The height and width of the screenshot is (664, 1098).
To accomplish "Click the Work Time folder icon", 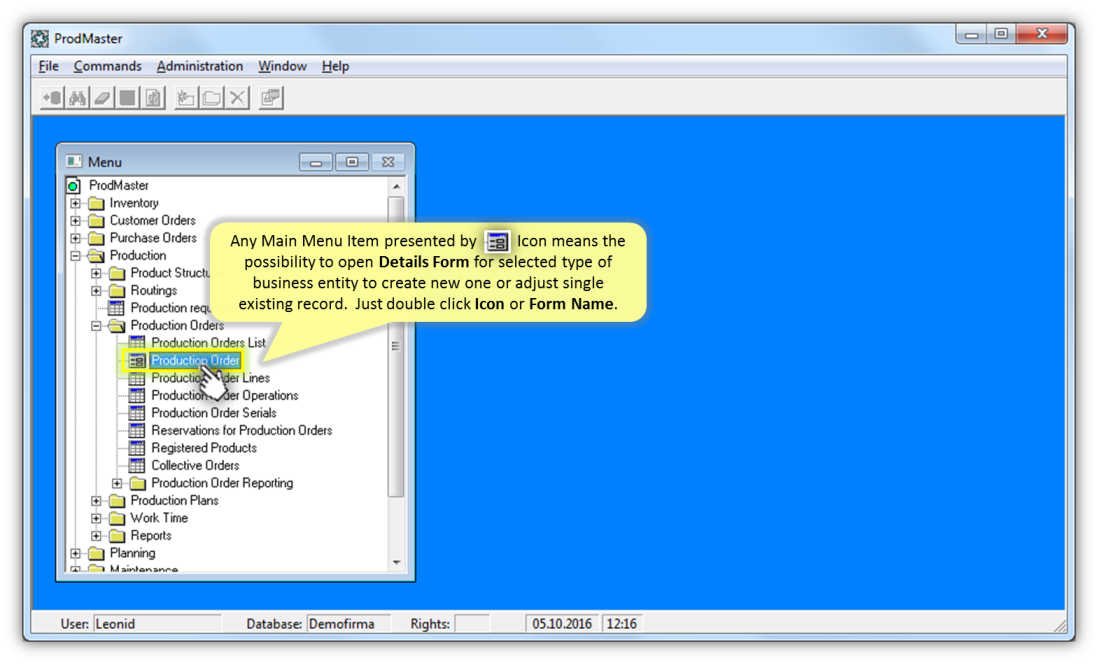I will click(x=117, y=518).
